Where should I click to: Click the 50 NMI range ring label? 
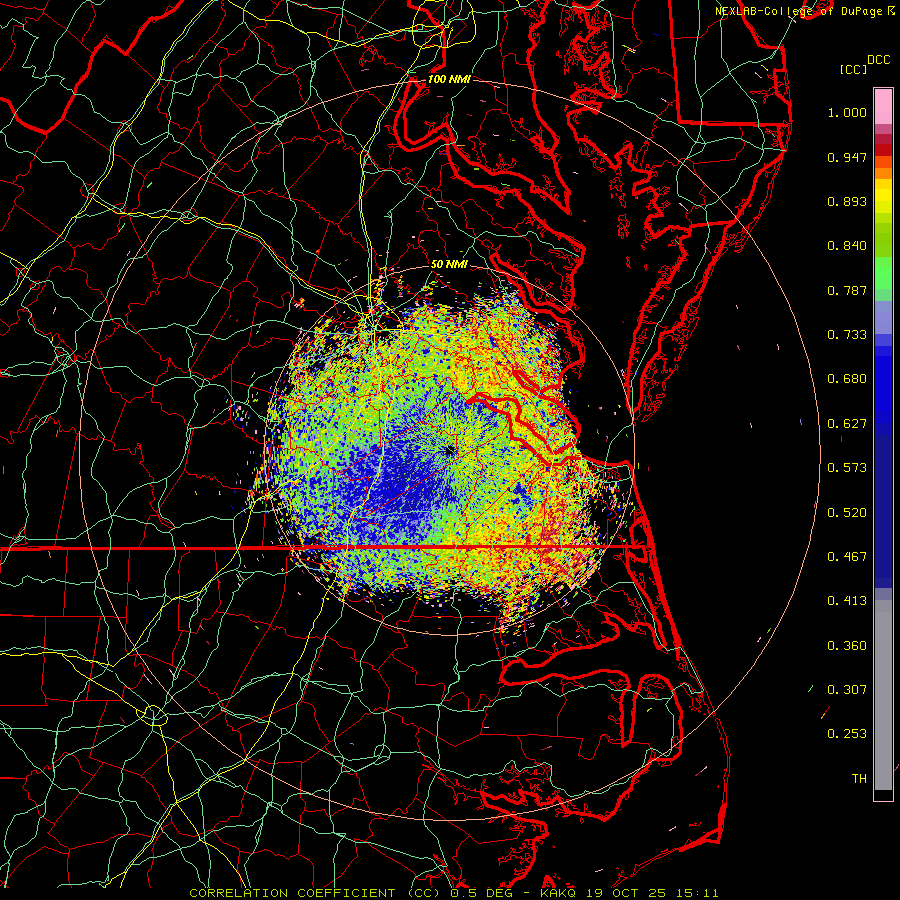pos(449,264)
